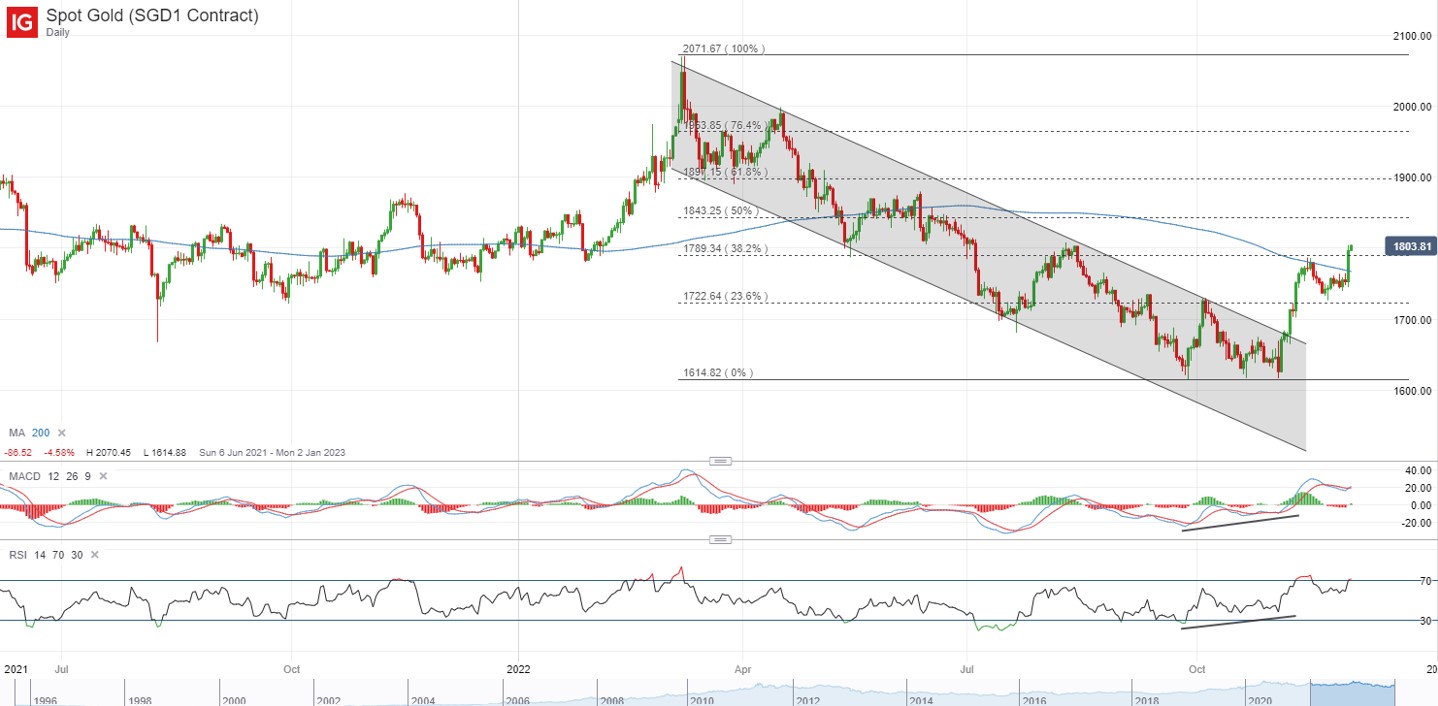Edit the RSI period 14
The height and width of the screenshot is (706, 1438).
coord(38,554)
